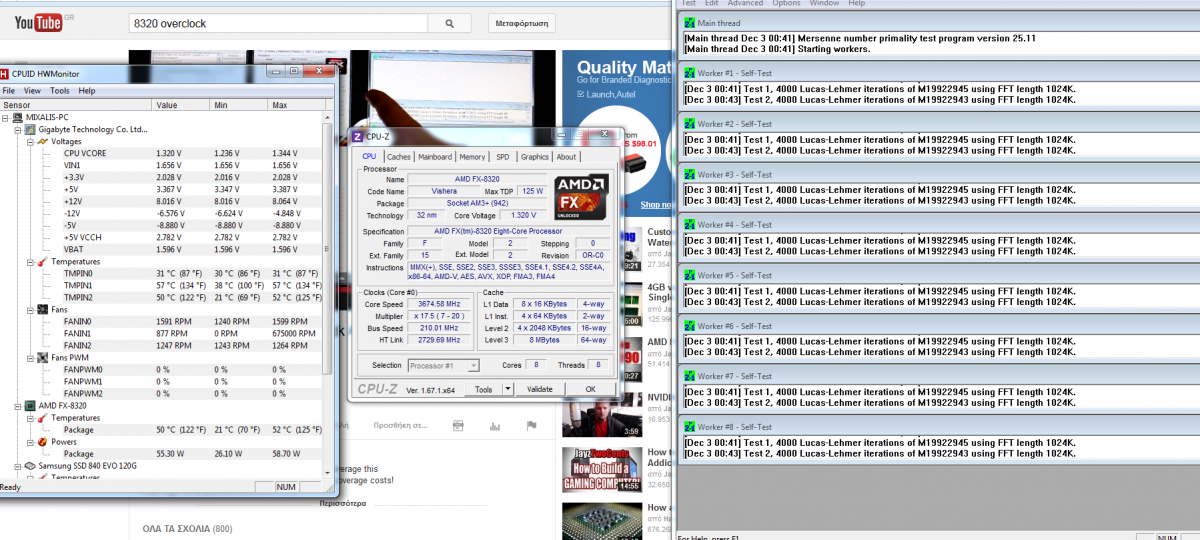
Task: Collapse the AMD FX-8320 tree node
Action: (x=18, y=405)
